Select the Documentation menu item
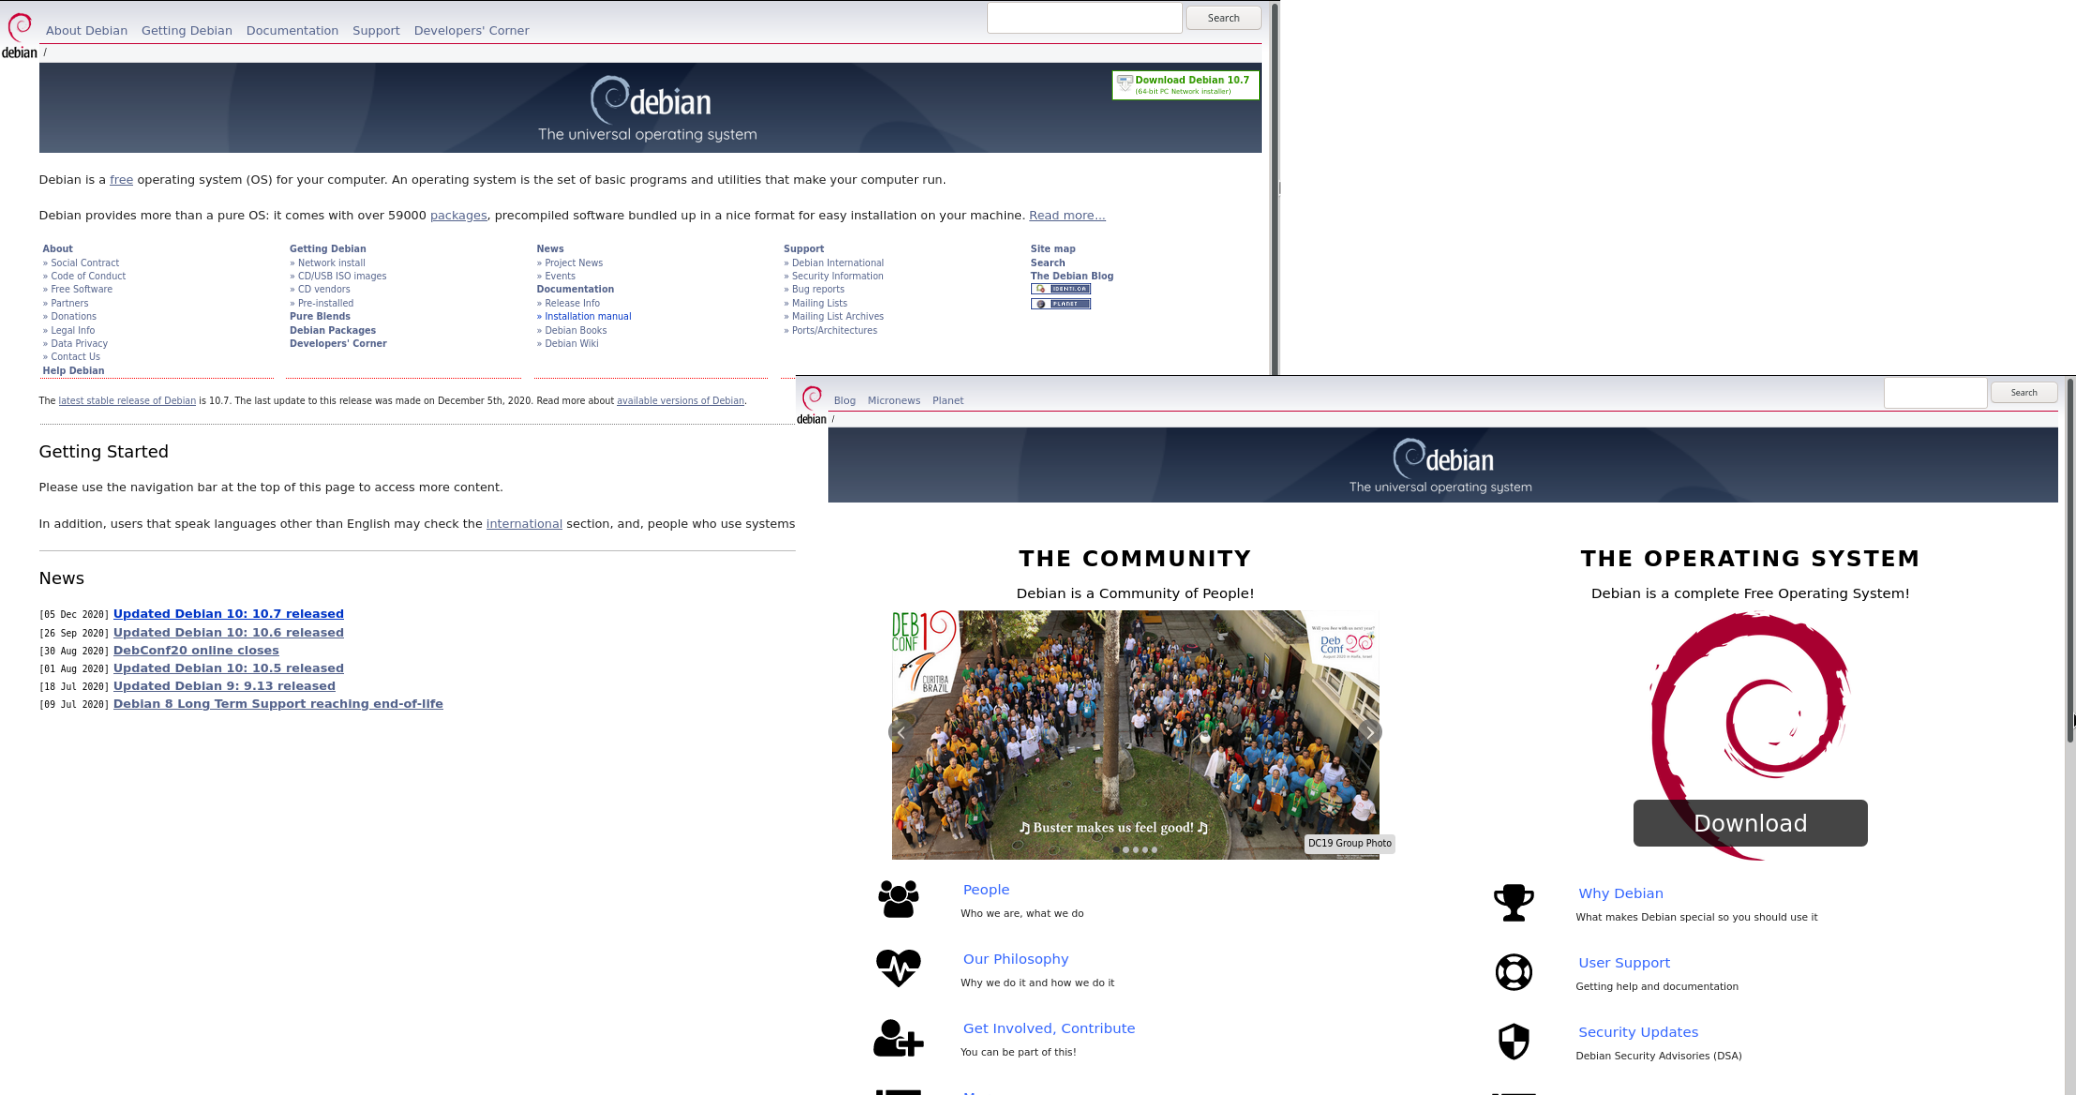 pos(292,29)
